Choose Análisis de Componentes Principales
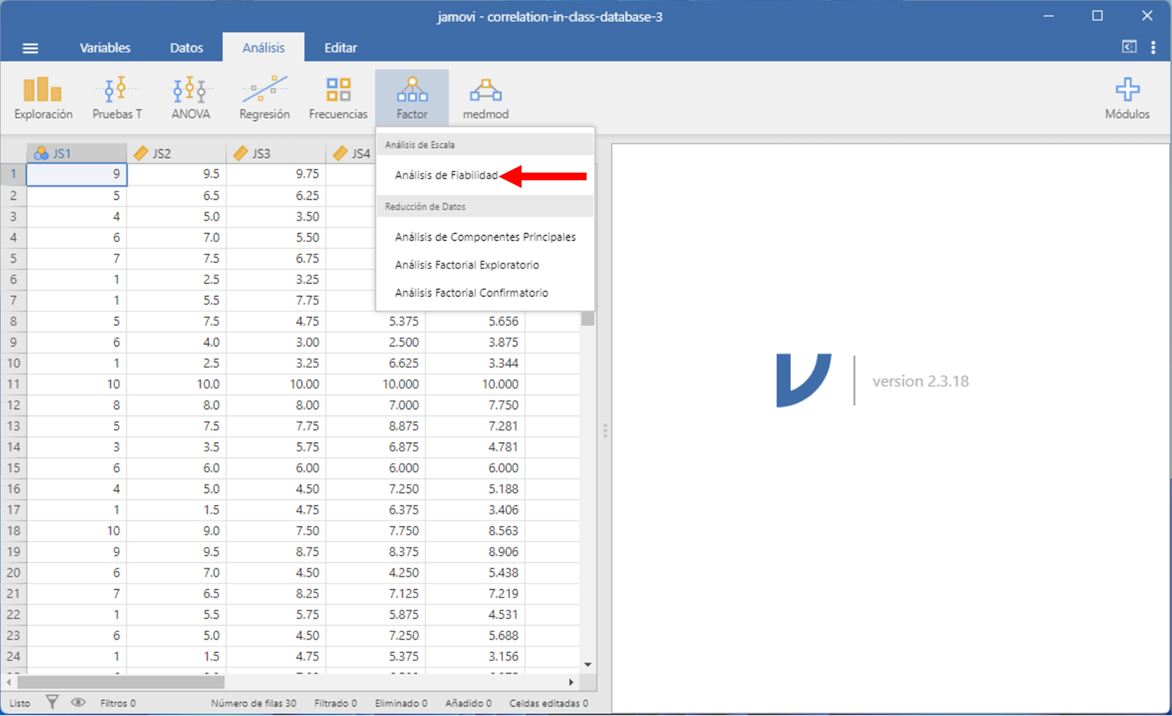This screenshot has width=1172, height=716. pyautogui.click(x=485, y=237)
